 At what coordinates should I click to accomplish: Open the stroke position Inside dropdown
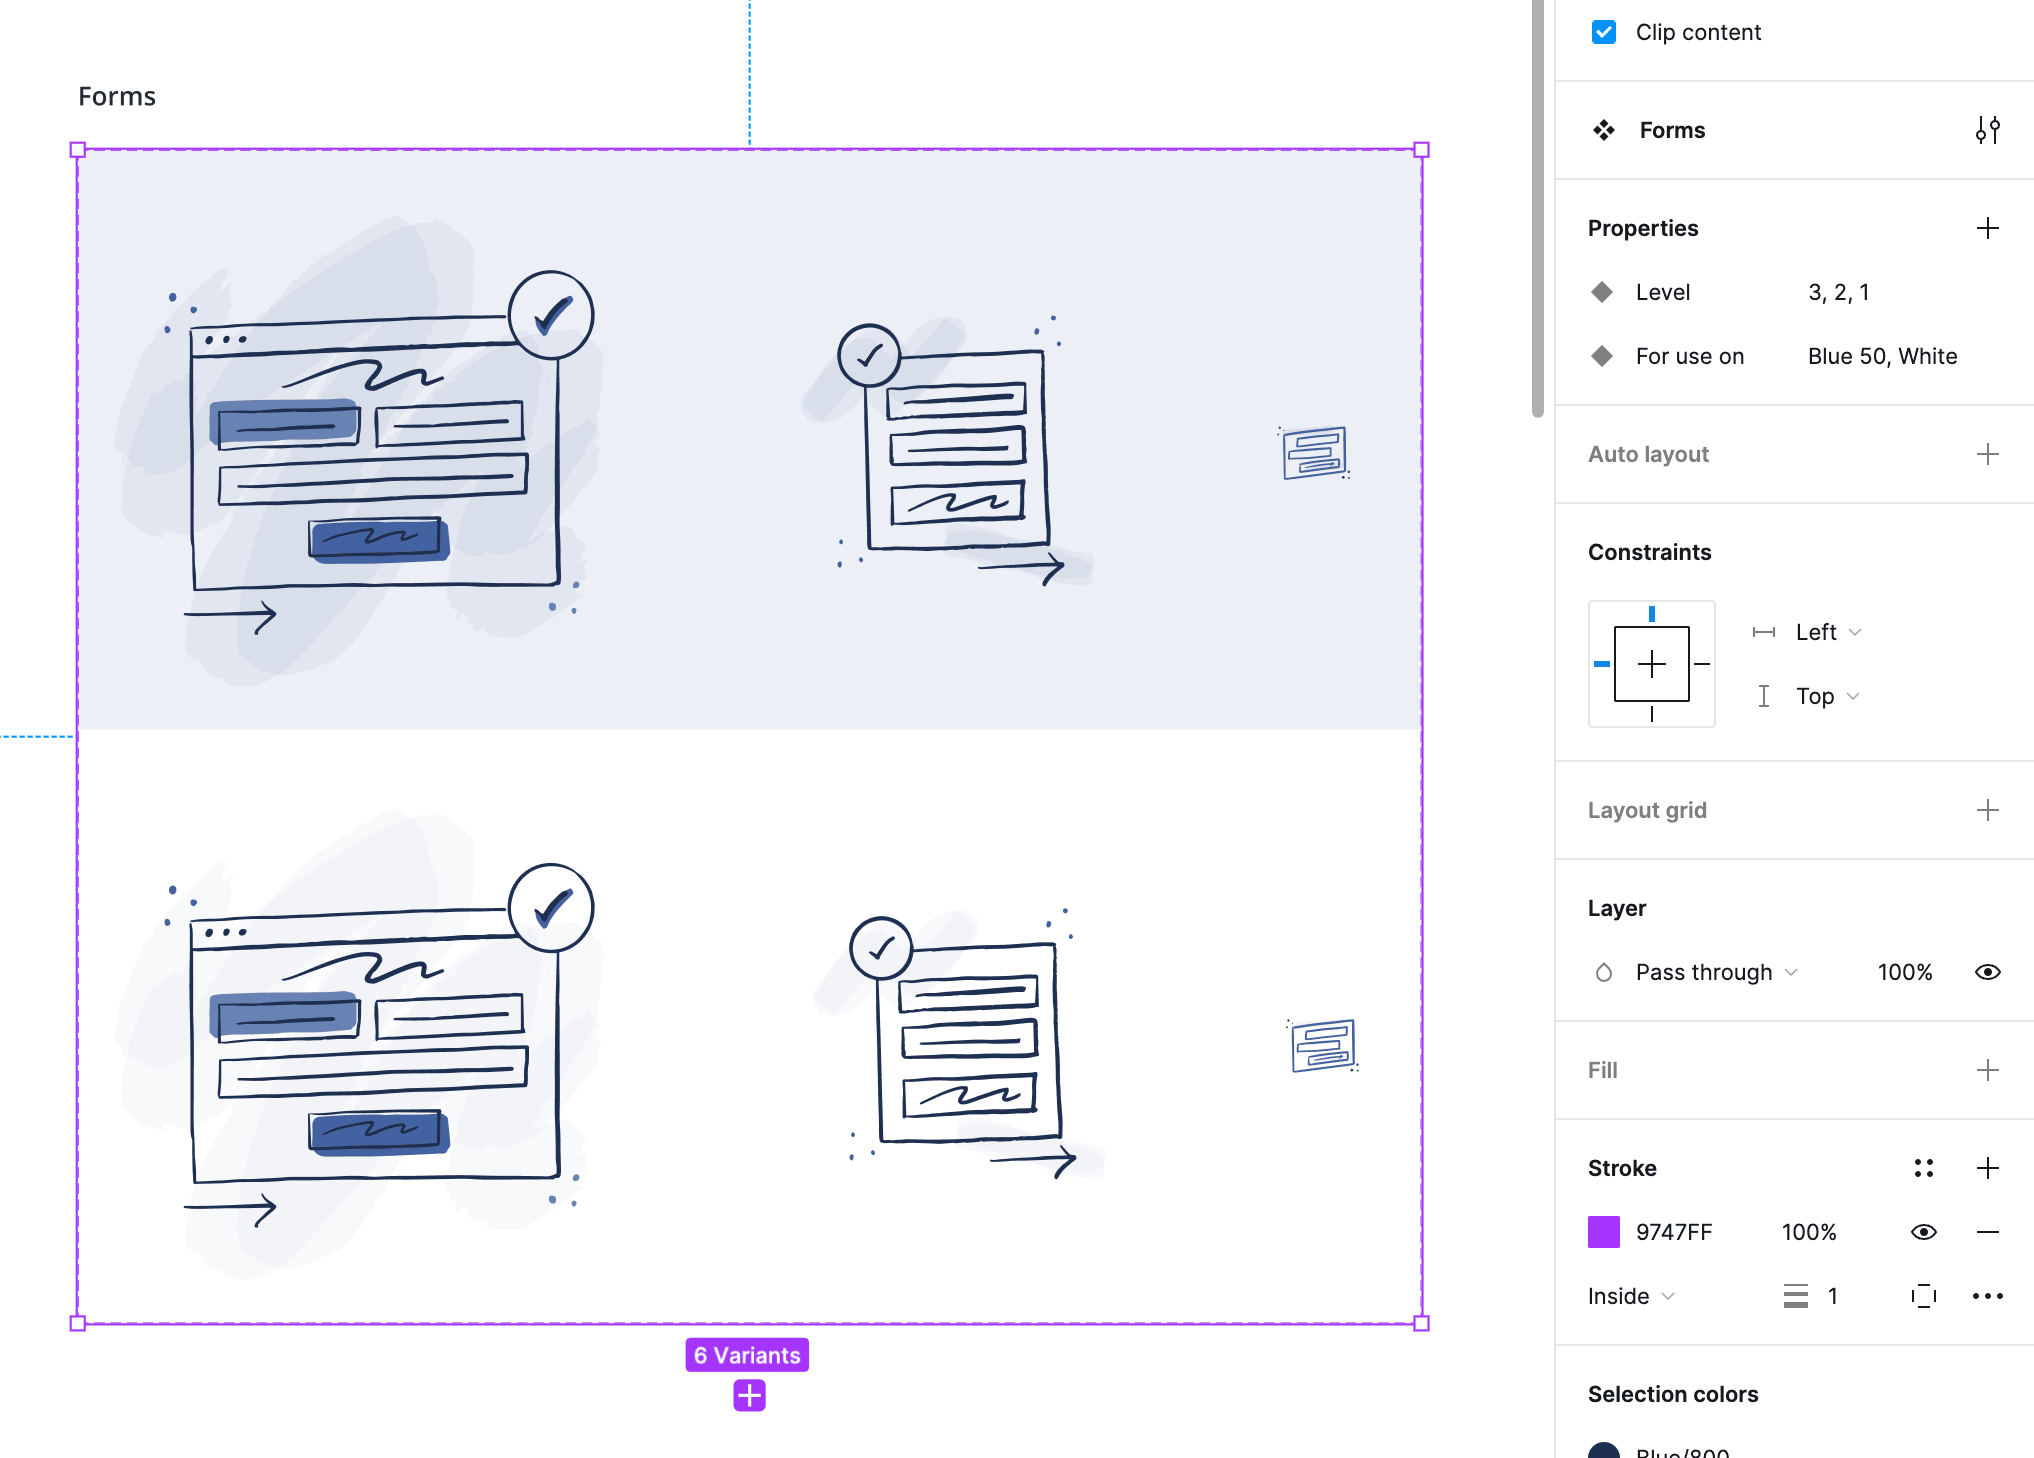click(1630, 1296)
